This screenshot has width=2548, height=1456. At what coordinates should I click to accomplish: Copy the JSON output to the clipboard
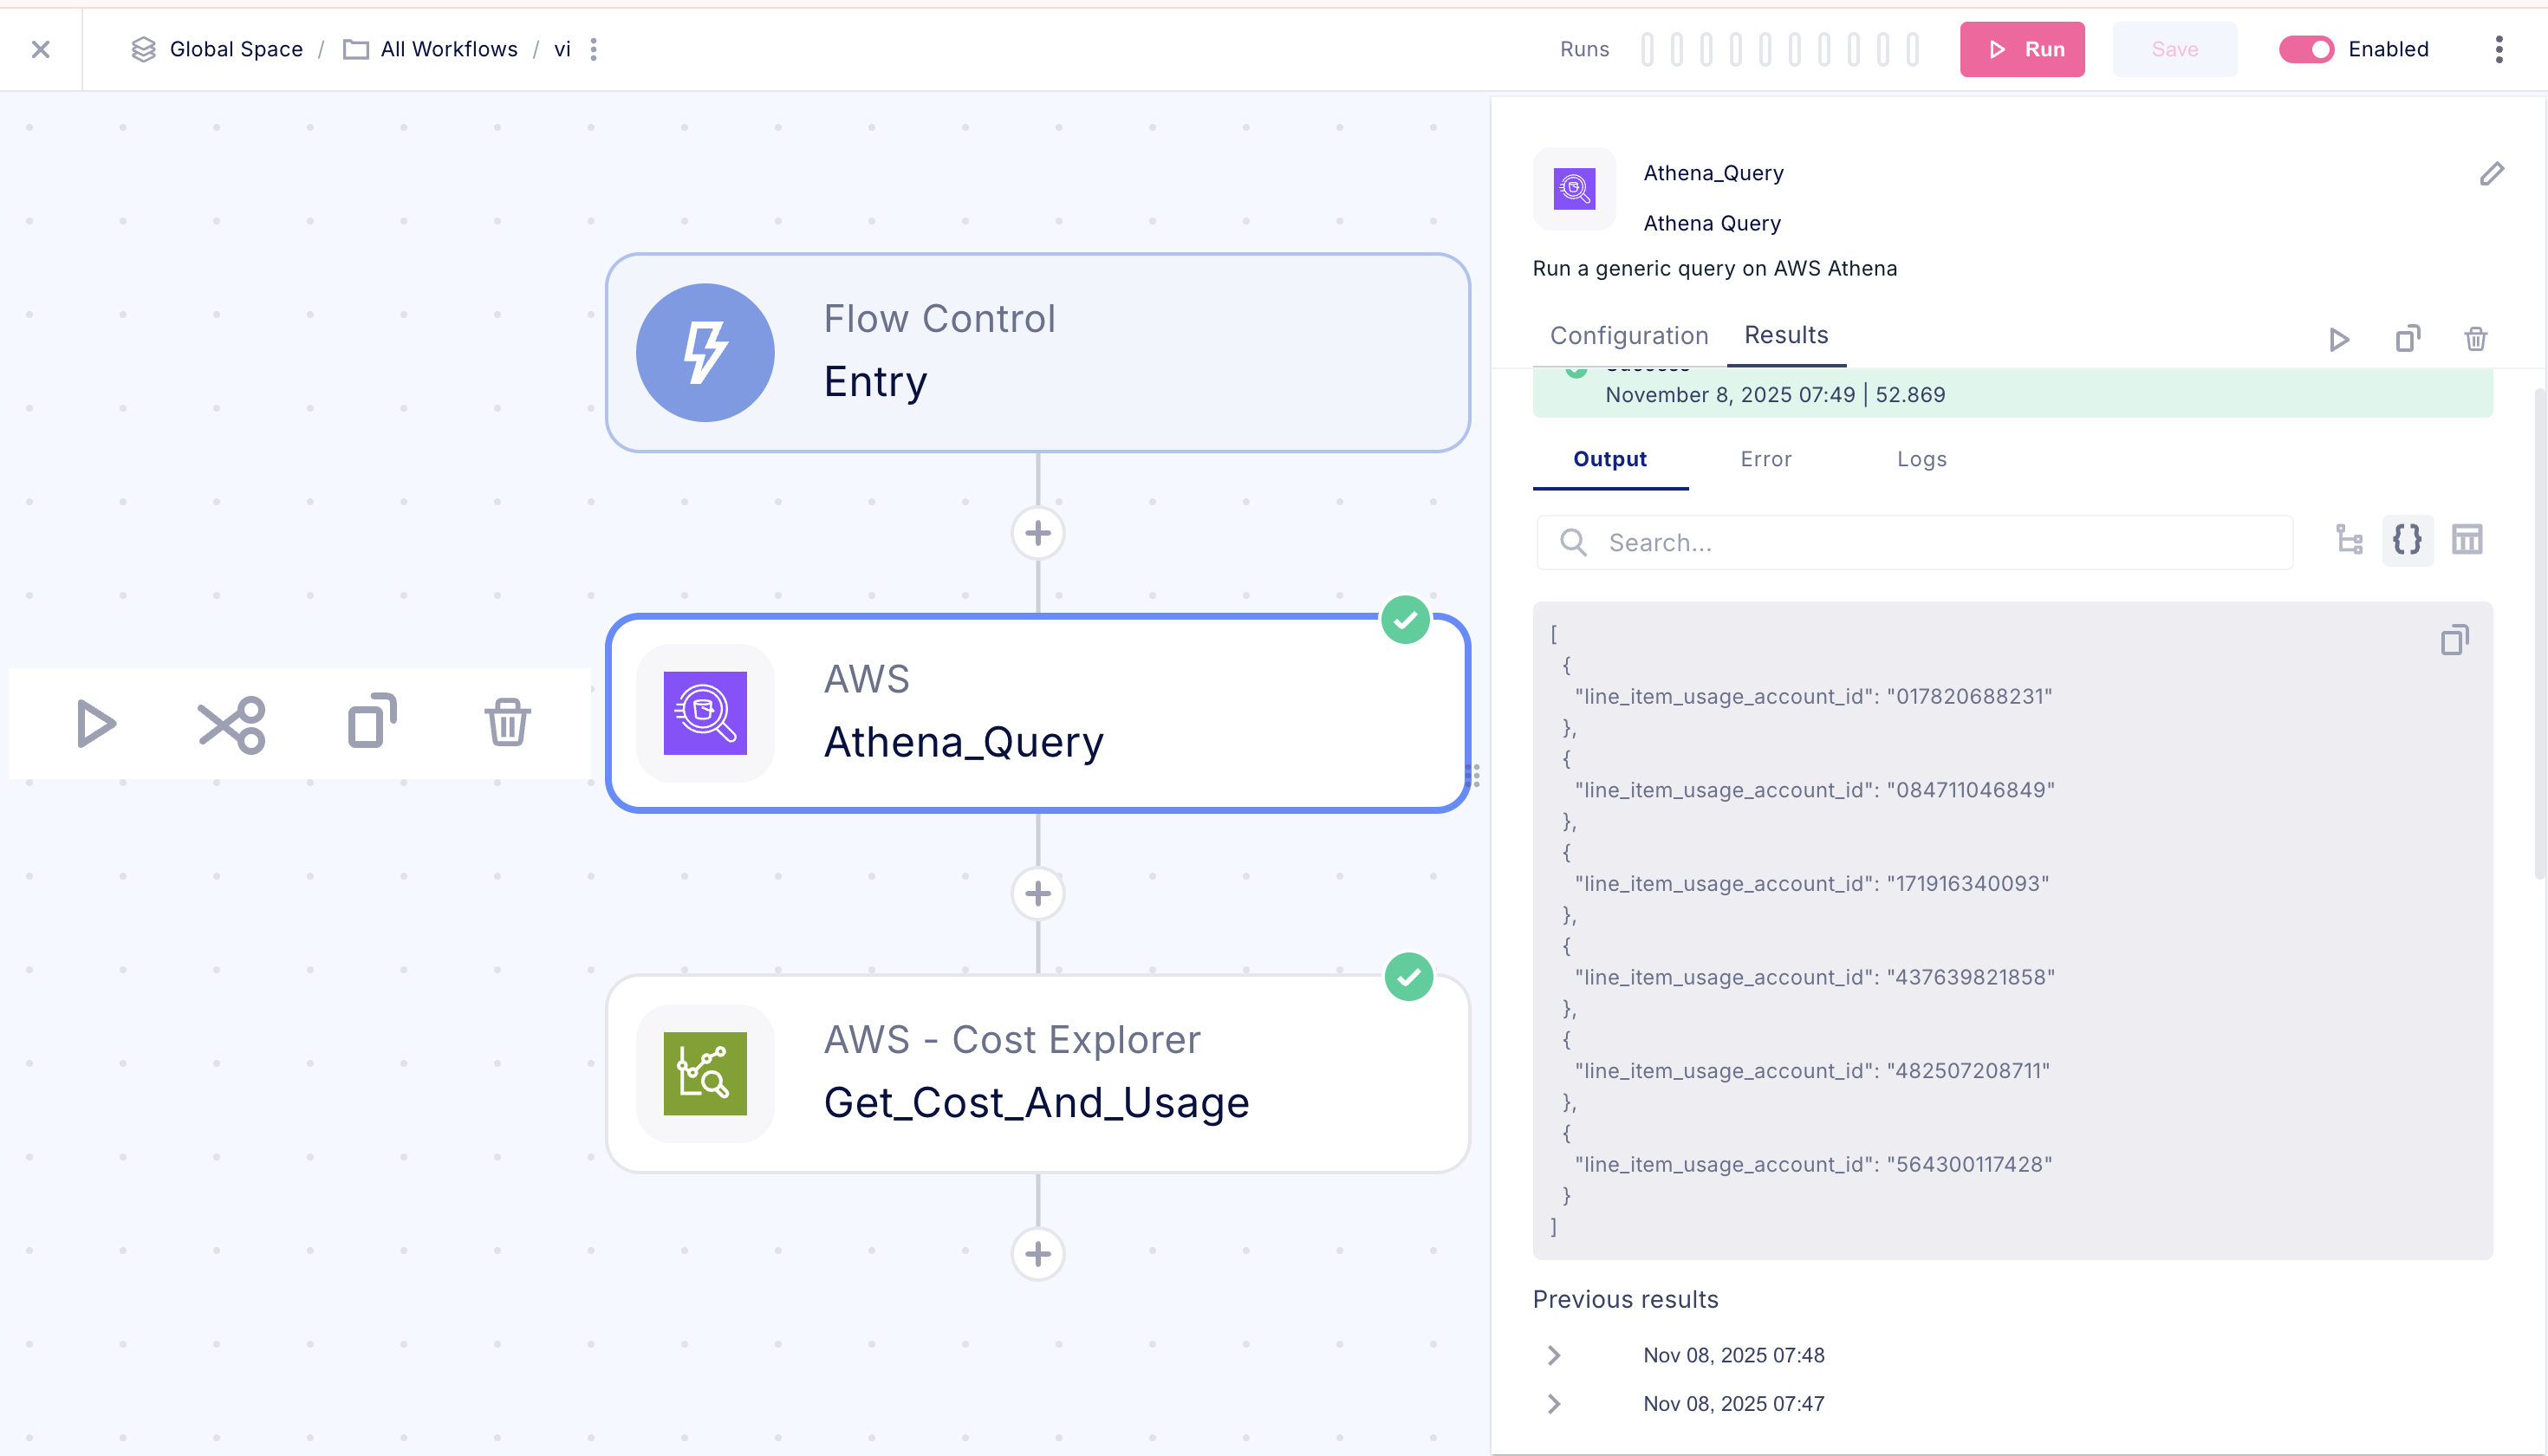pyautogui.click(x=2454, y=640)
